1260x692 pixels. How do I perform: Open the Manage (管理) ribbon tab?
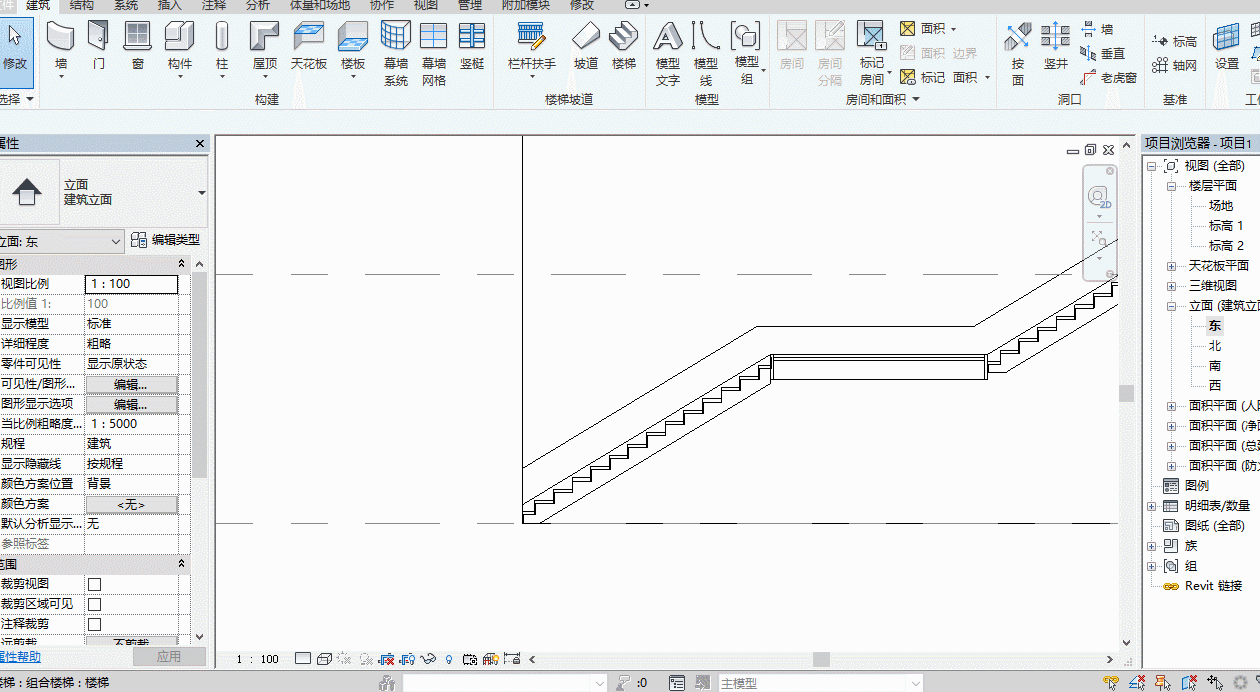(470, 5)
